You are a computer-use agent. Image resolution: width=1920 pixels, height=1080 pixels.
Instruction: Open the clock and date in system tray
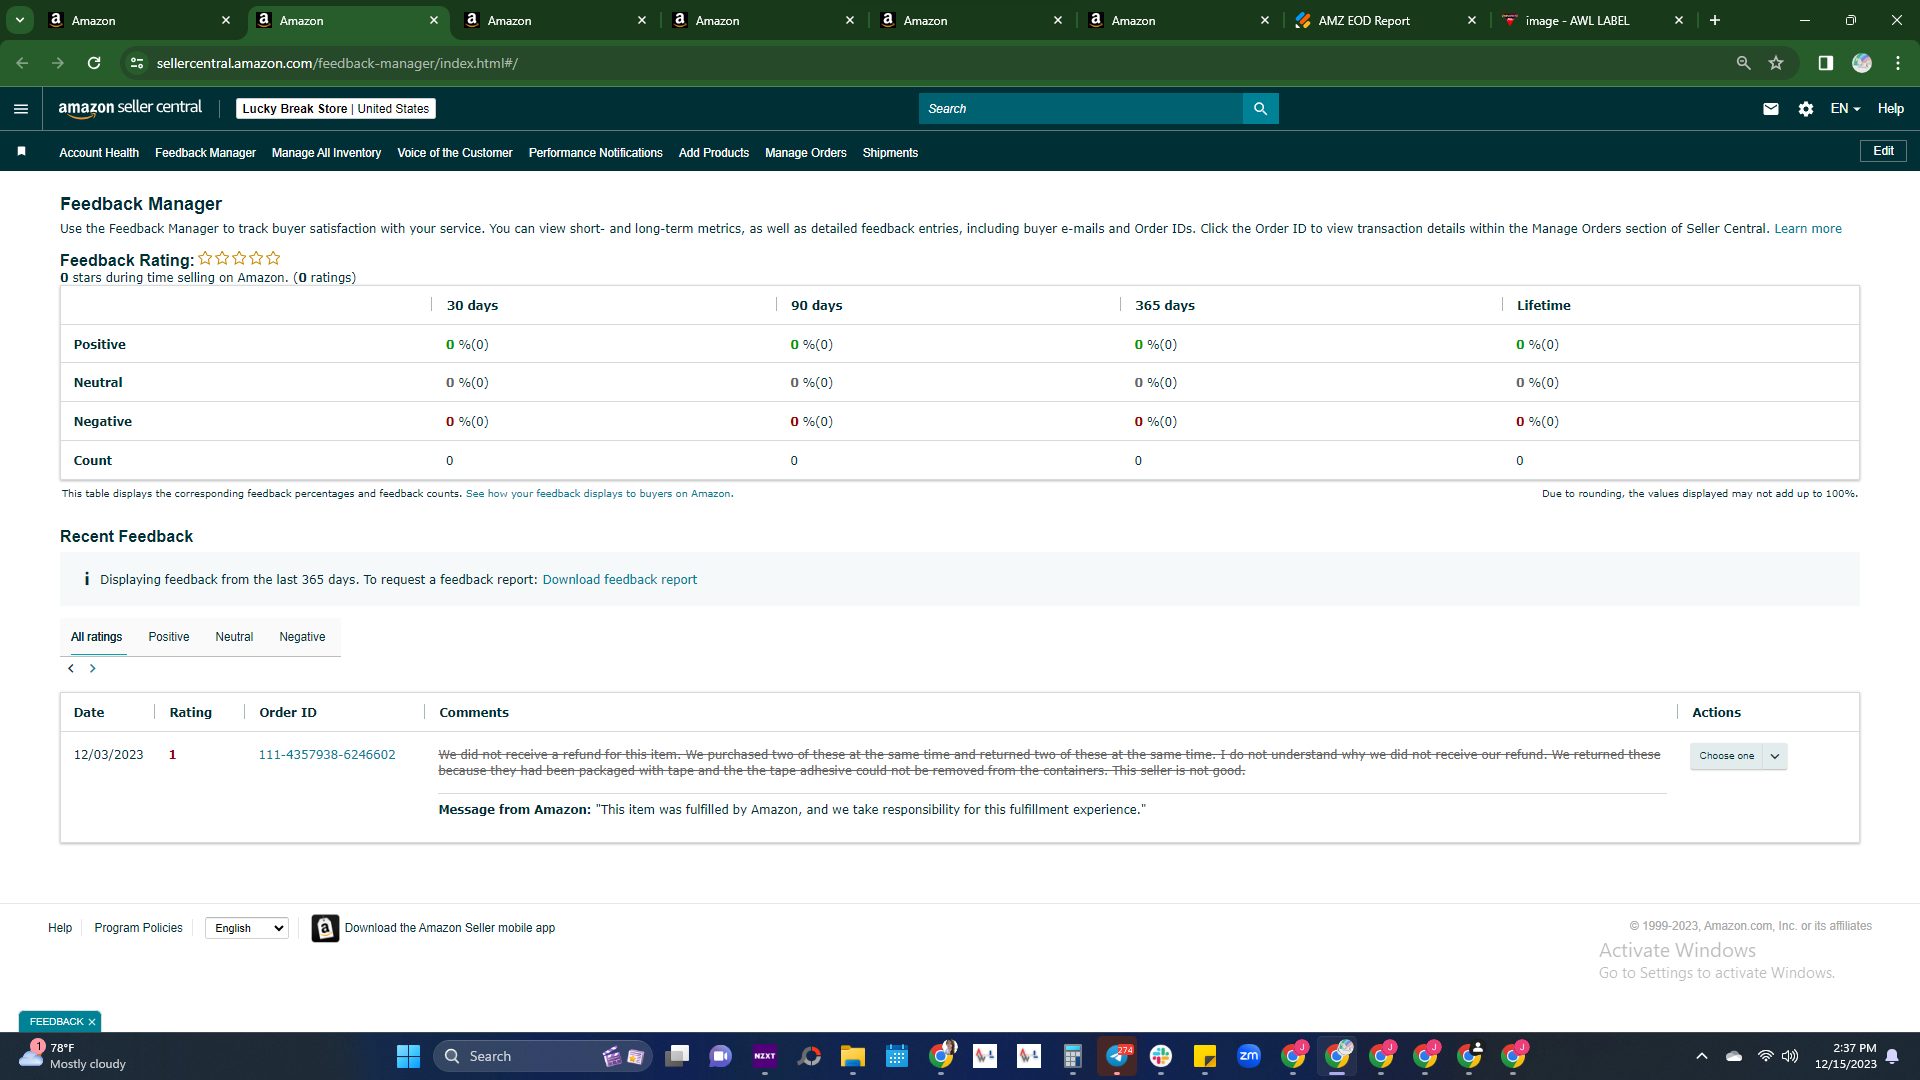1846,1056
